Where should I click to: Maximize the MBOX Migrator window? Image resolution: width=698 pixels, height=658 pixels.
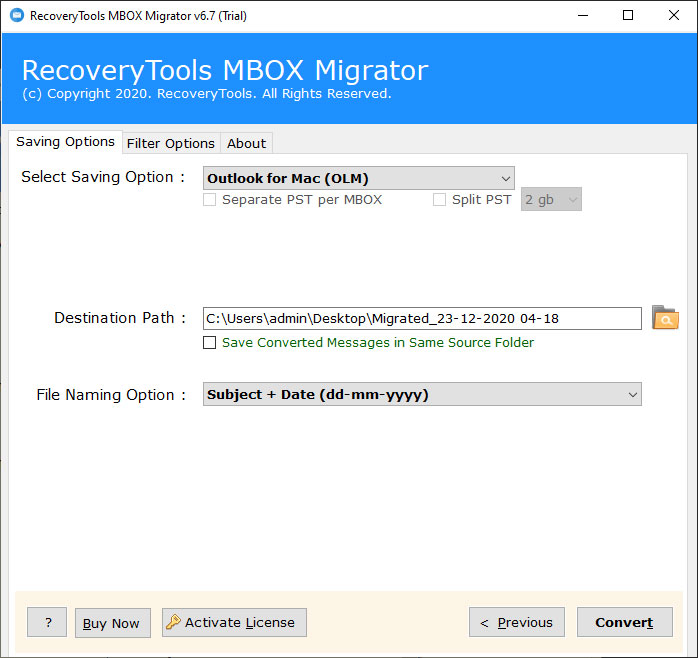tap(628, 16)
